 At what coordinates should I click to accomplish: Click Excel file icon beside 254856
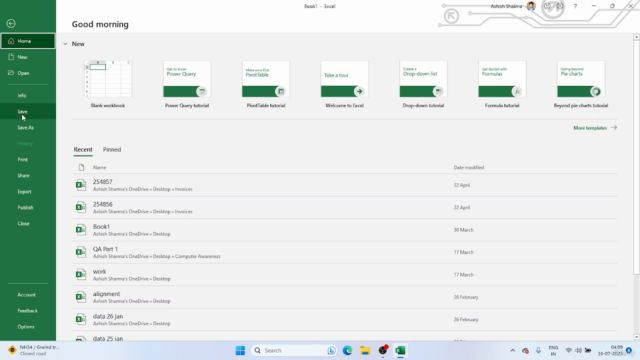click(x=81, y=208)
